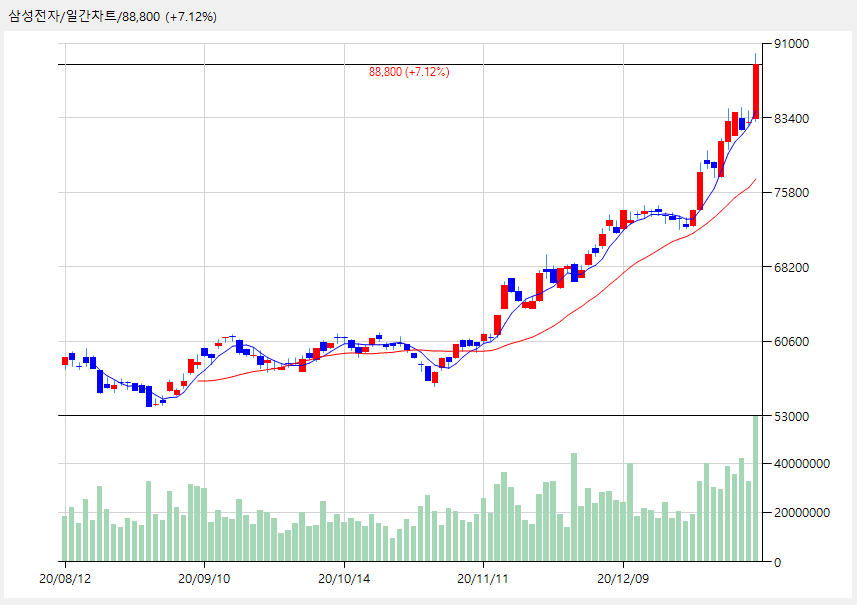Click the 20/12/09 date label
Screen dimensions: 857x605
[623, 579]
